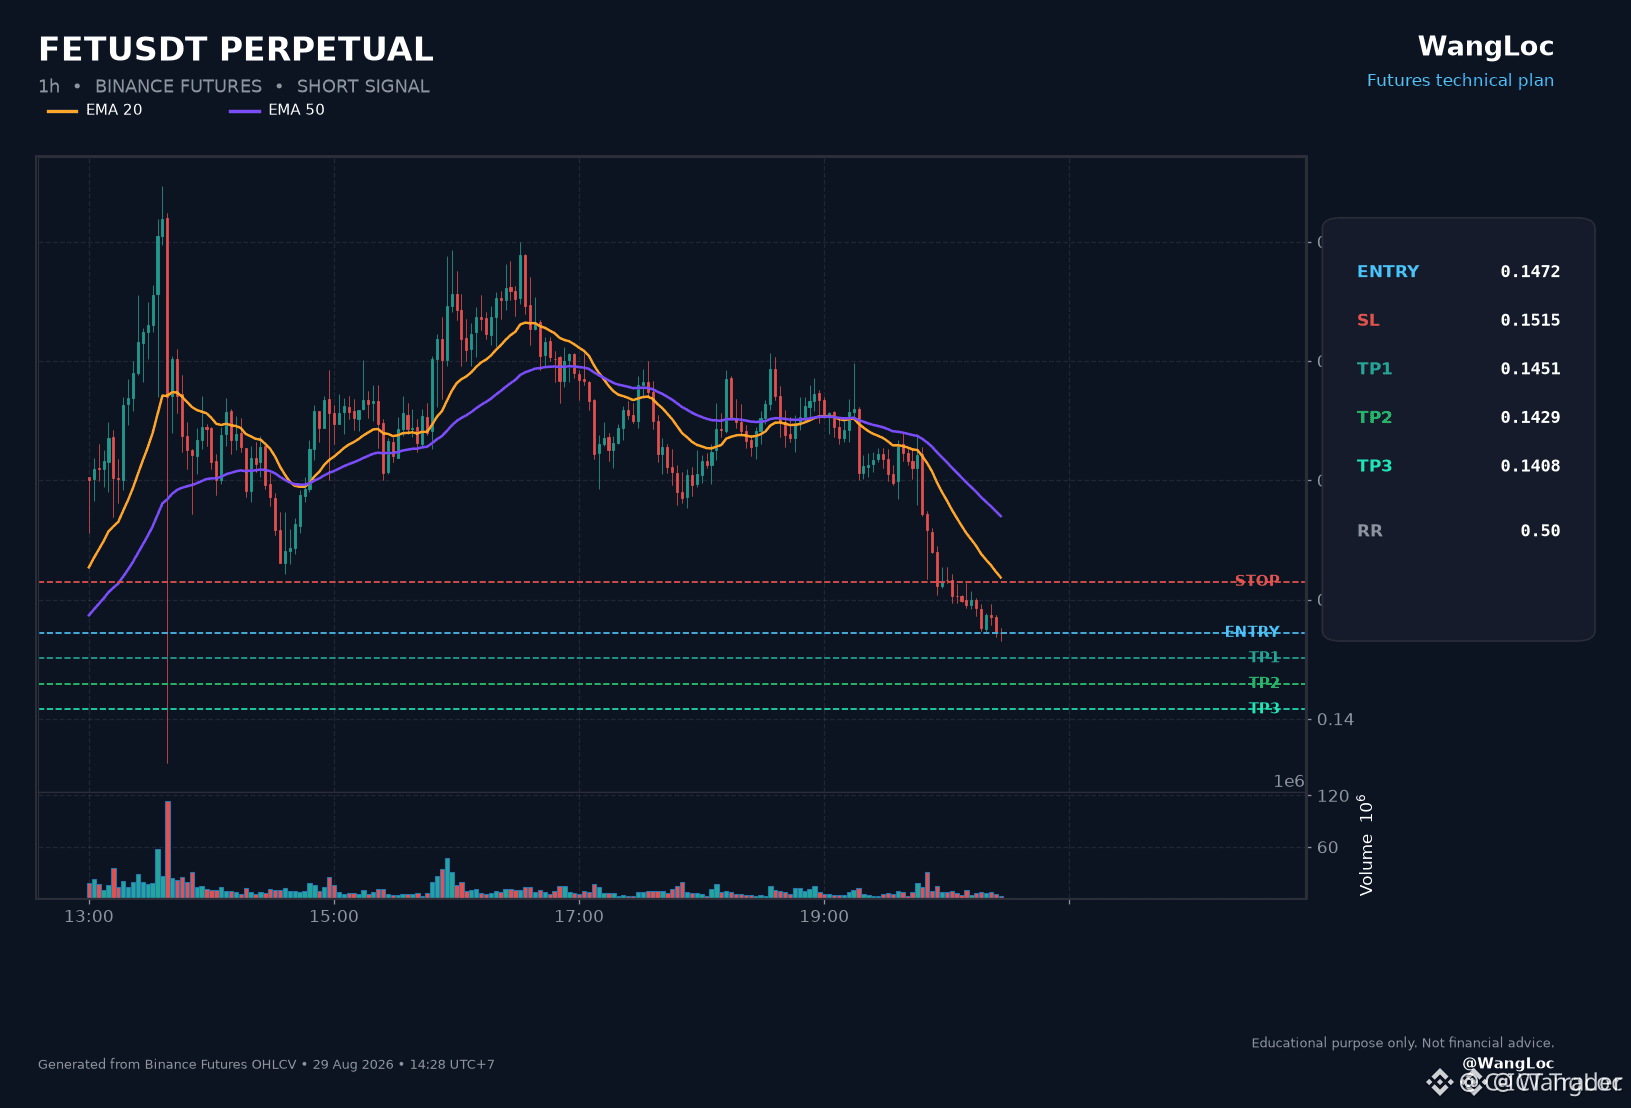
Task: Click the 60 volume axis label
Action: 1328,848
